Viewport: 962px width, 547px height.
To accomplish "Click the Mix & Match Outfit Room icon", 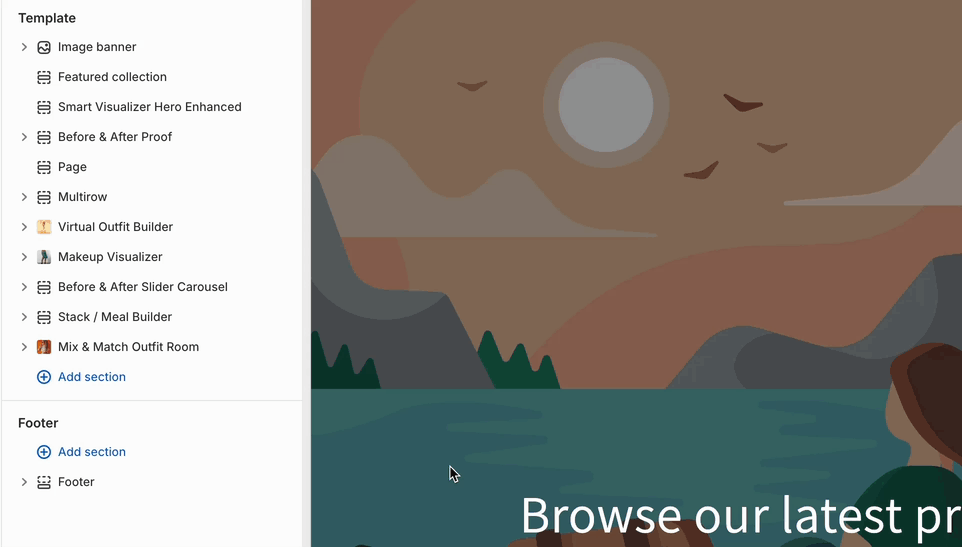I will tap(44, 347).
